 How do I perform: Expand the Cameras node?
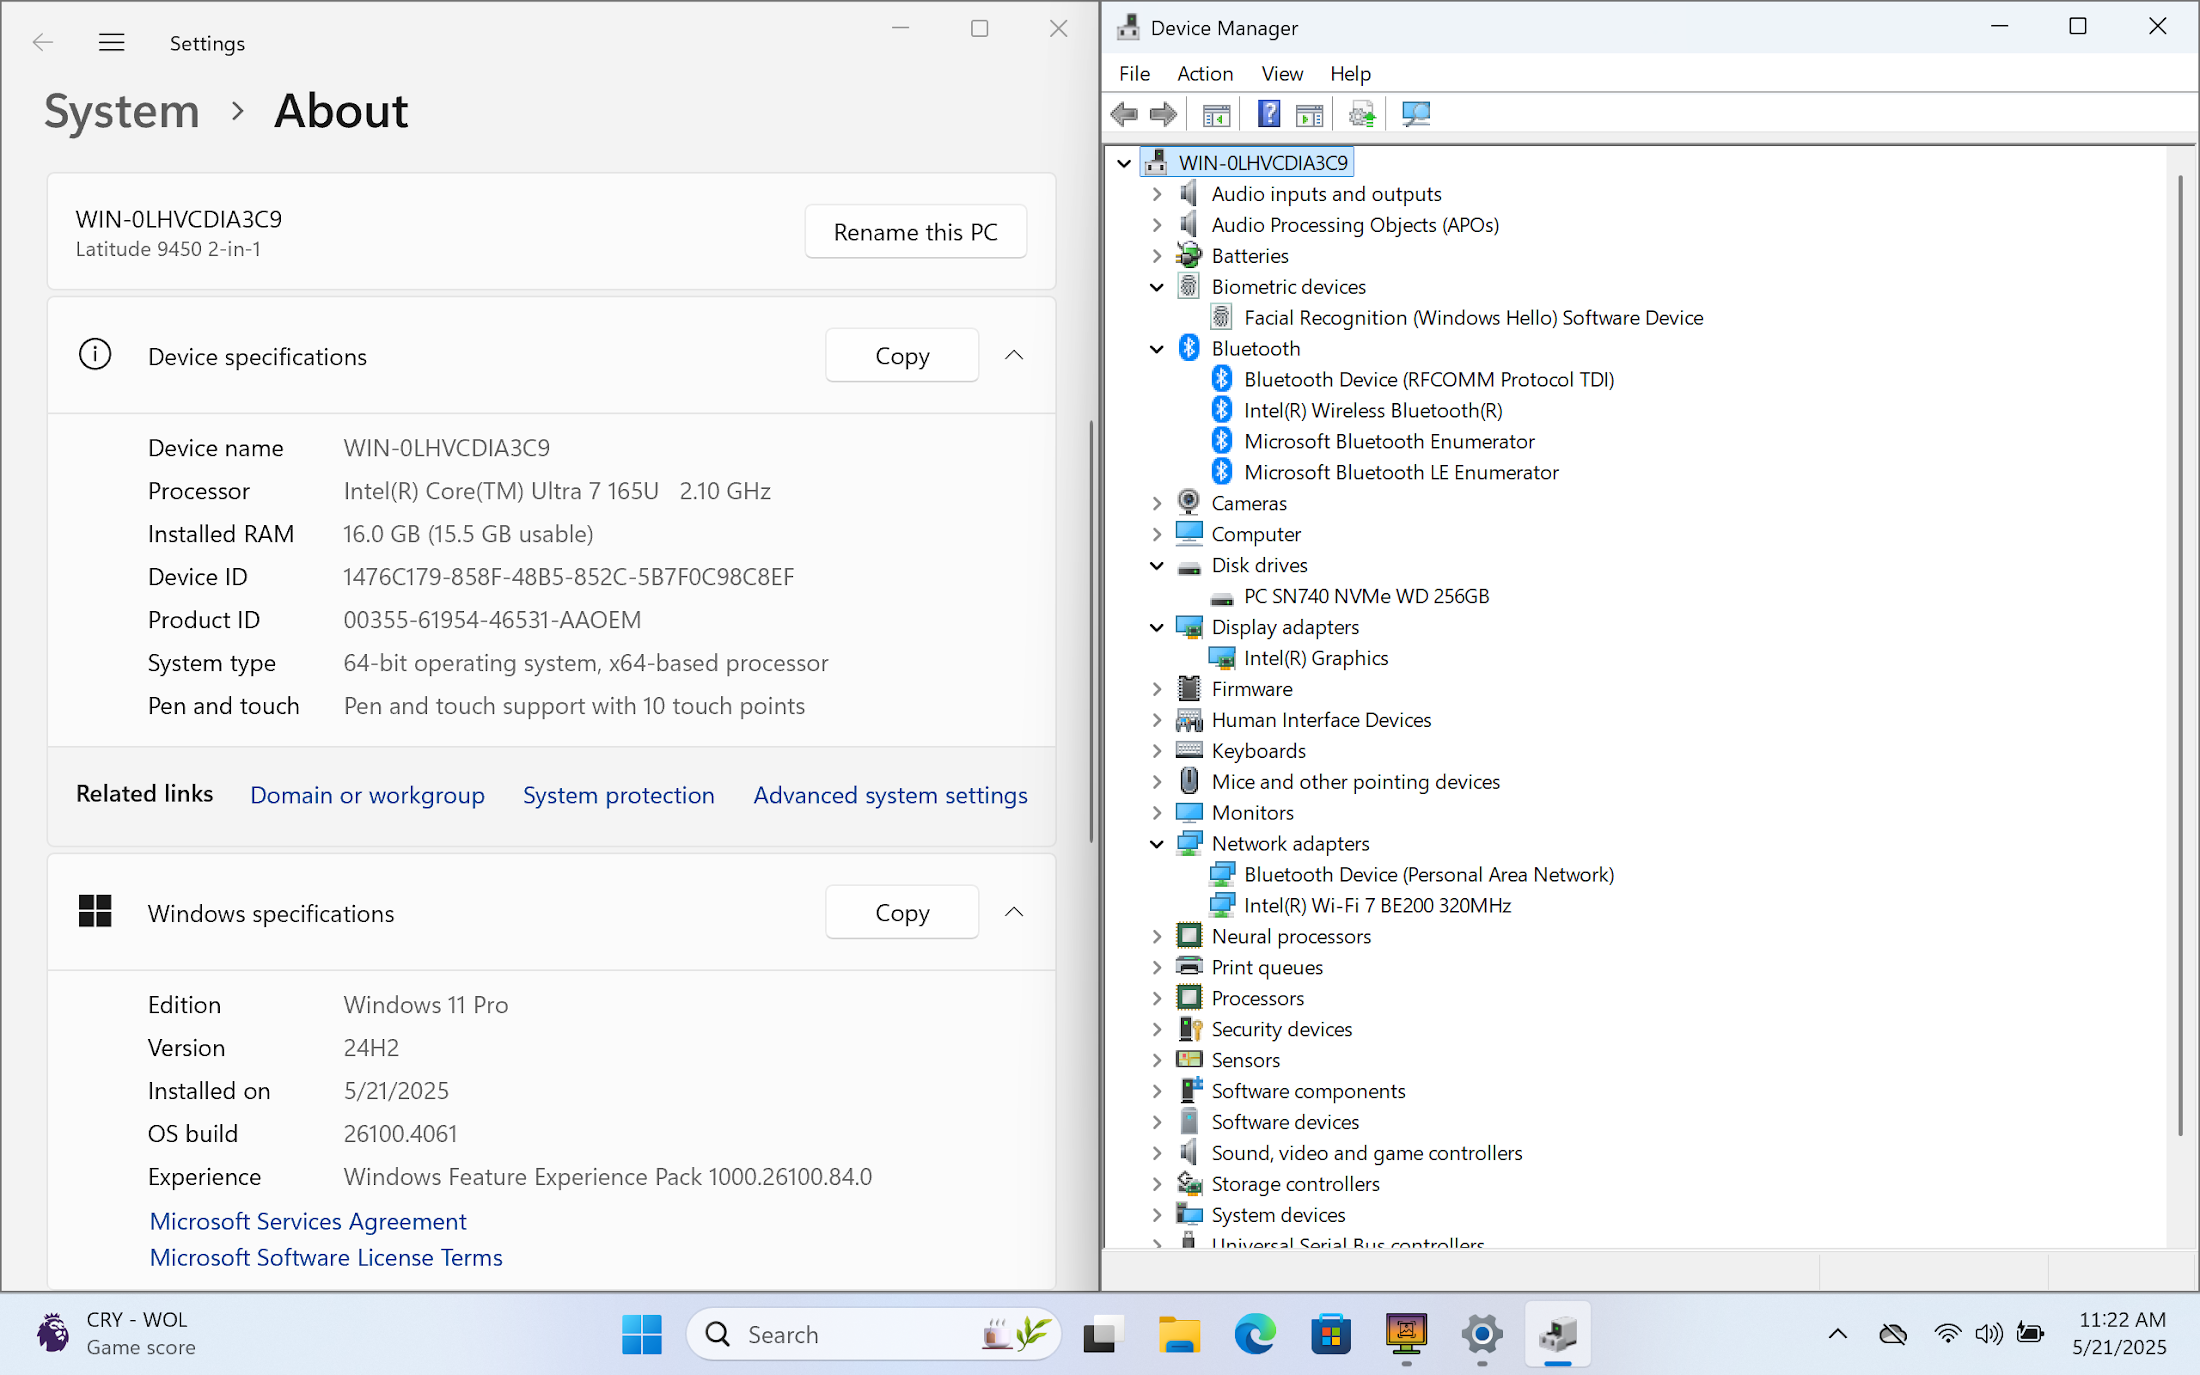point(1157,504)
